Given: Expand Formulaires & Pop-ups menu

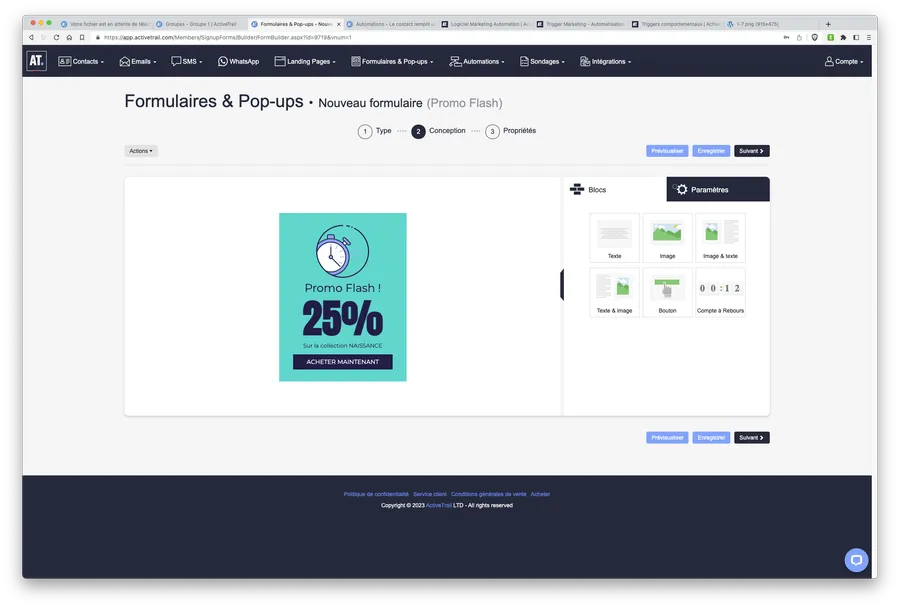Looking at the screenshot, I should click(x=392, y=61).
